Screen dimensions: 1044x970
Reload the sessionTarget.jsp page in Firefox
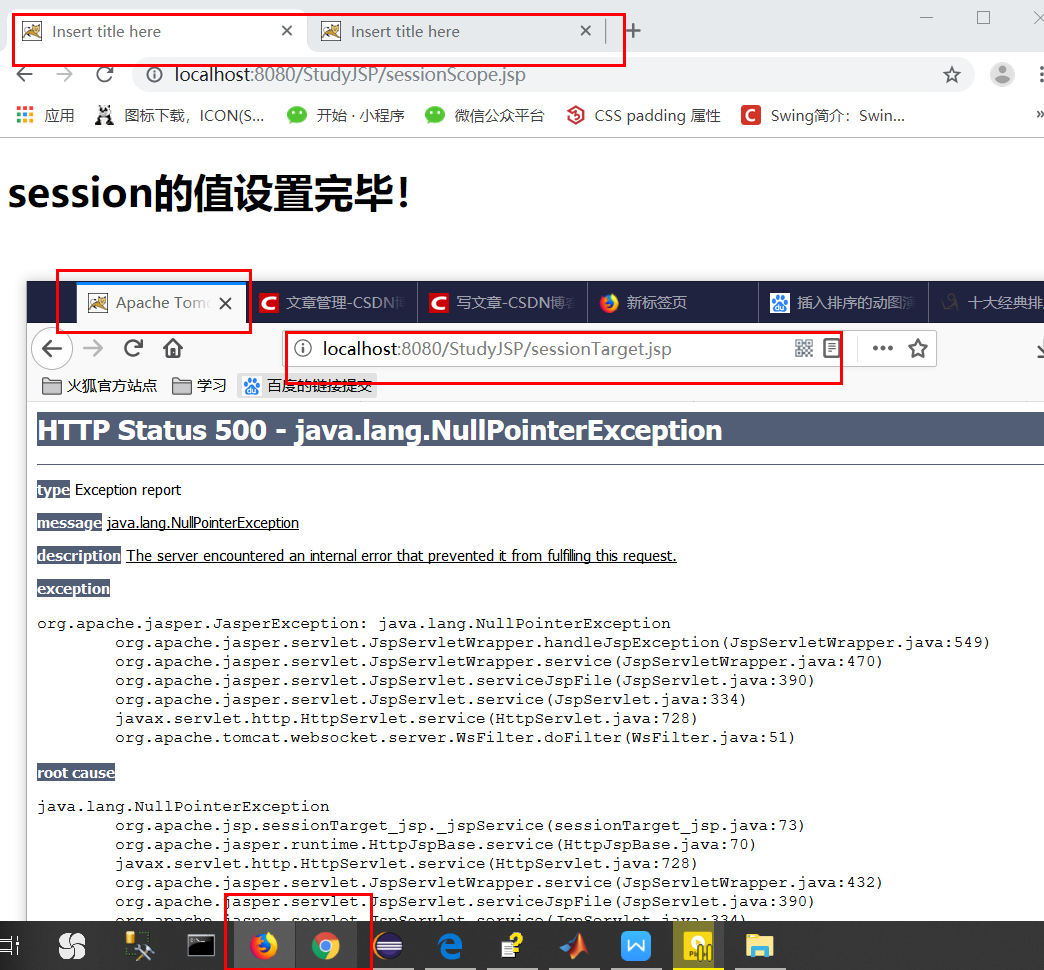coord(134,348)
